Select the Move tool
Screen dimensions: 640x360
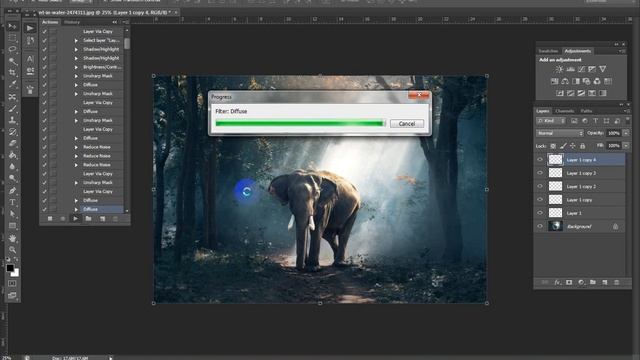coord(12,27)
